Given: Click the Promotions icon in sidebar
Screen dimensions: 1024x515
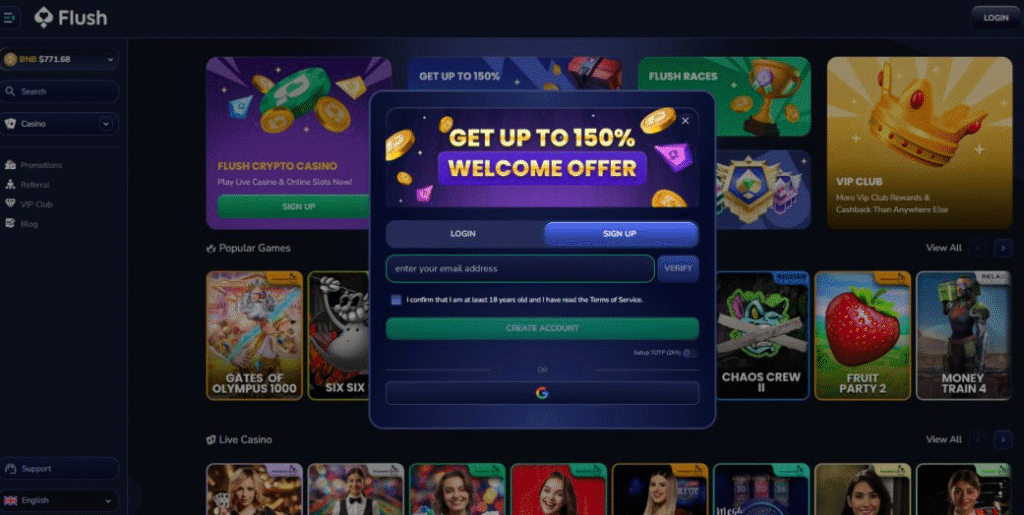Looking at the screenshot, I should pyautogui.click(x=10, y=165).
